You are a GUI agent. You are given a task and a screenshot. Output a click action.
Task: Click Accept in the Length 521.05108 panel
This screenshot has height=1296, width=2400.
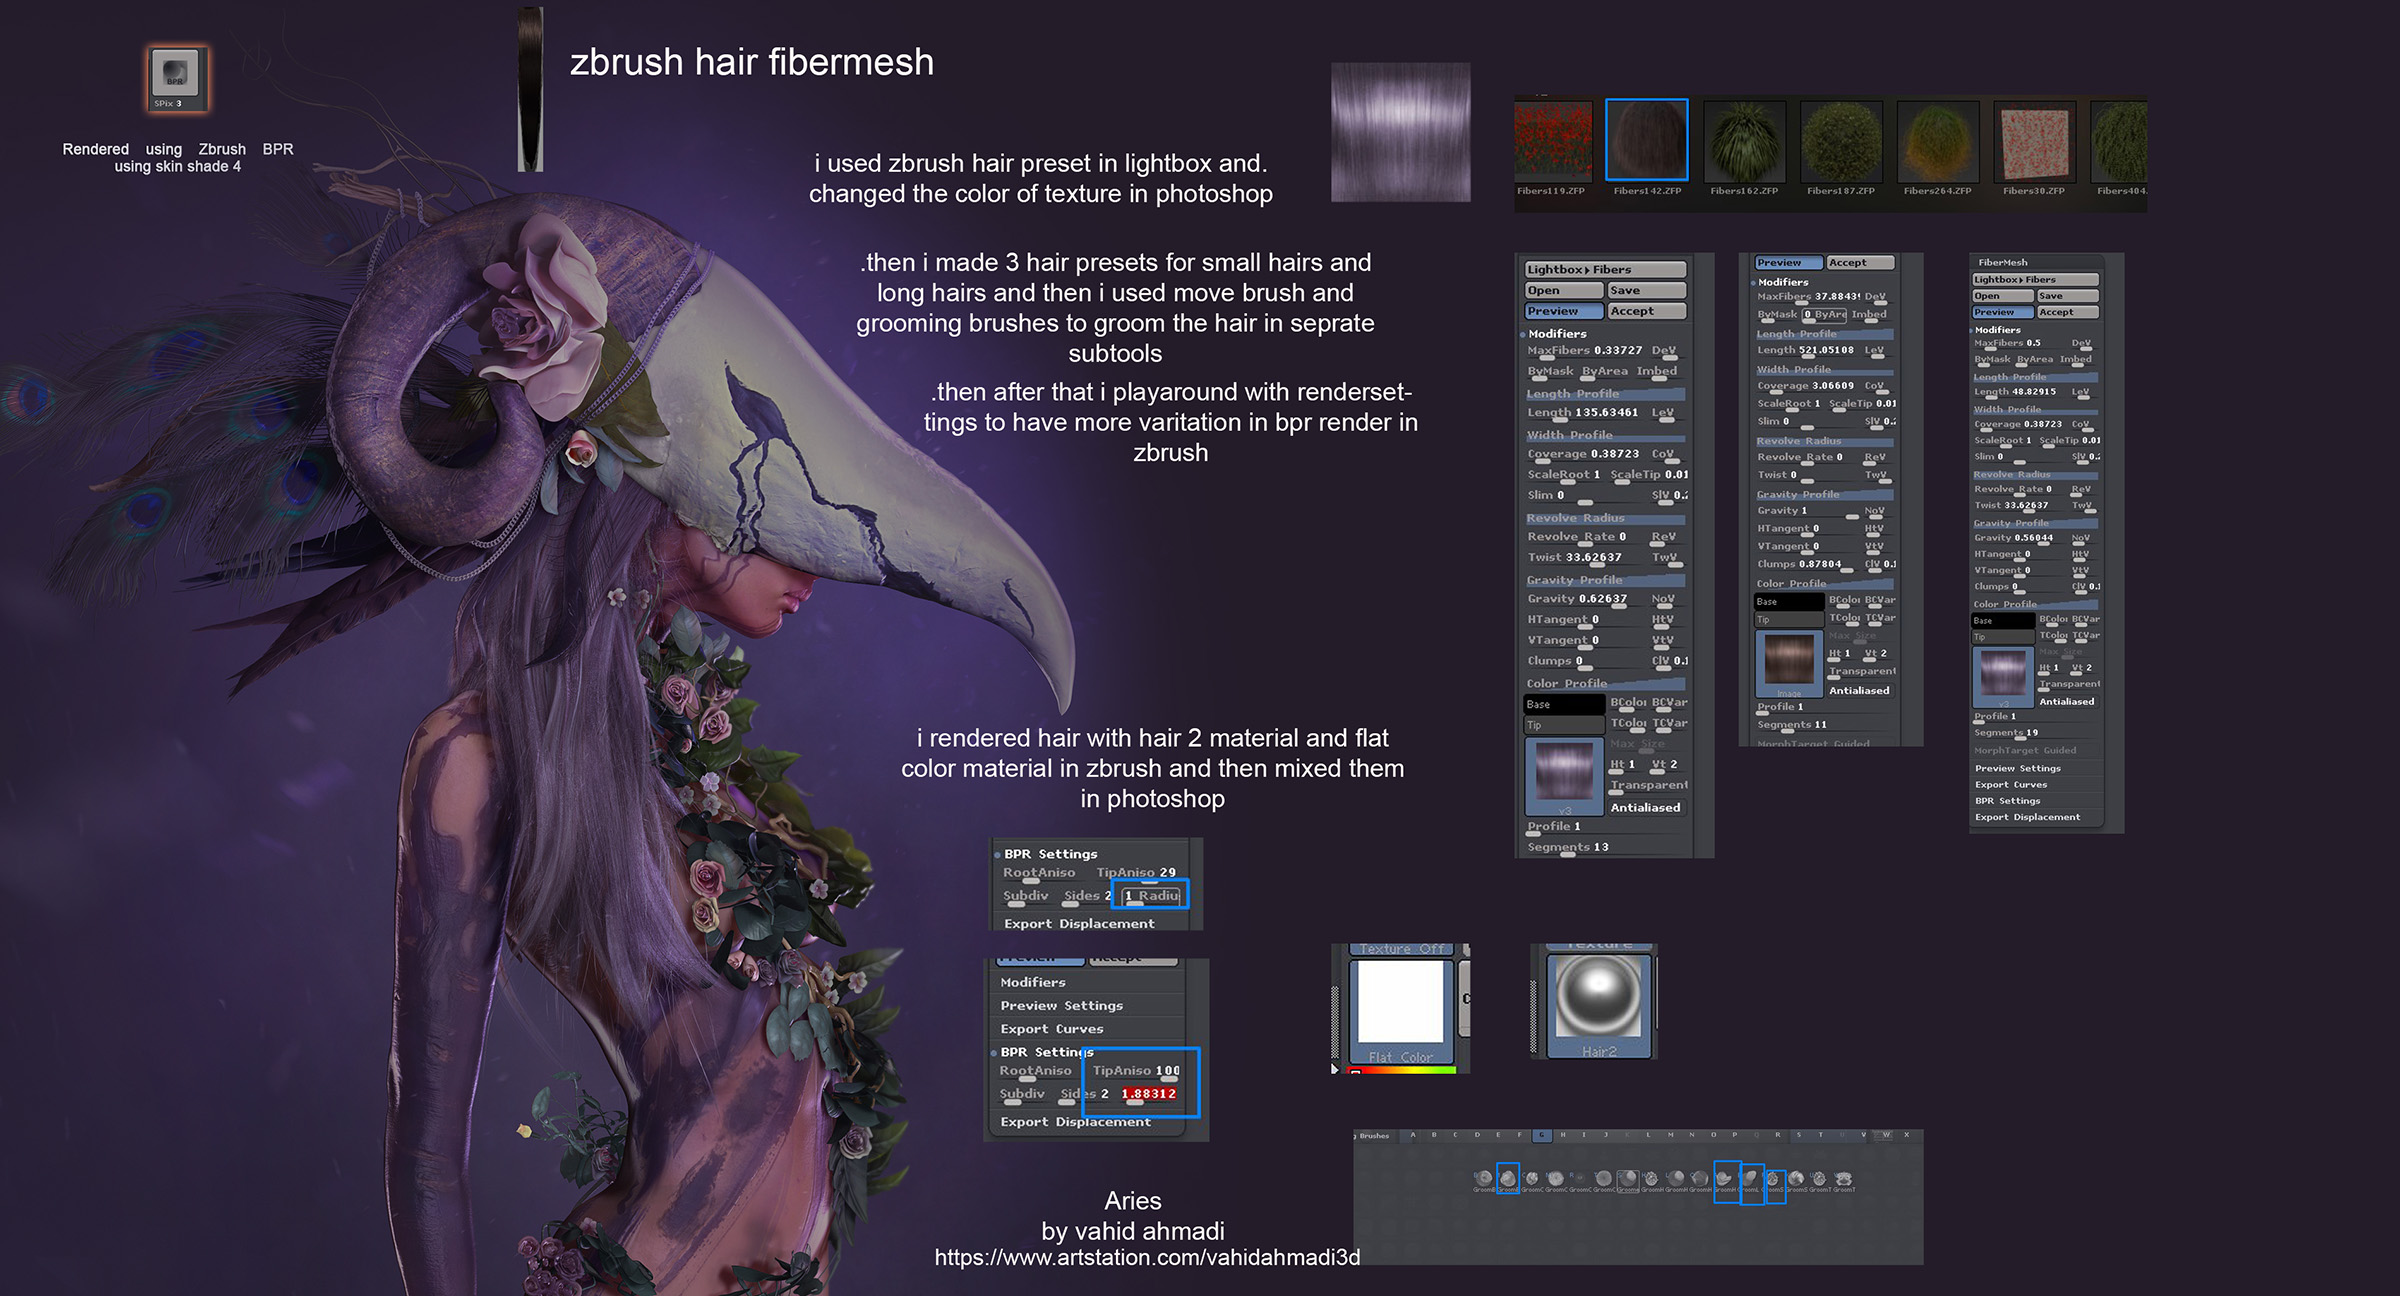tap(1860, 262)
